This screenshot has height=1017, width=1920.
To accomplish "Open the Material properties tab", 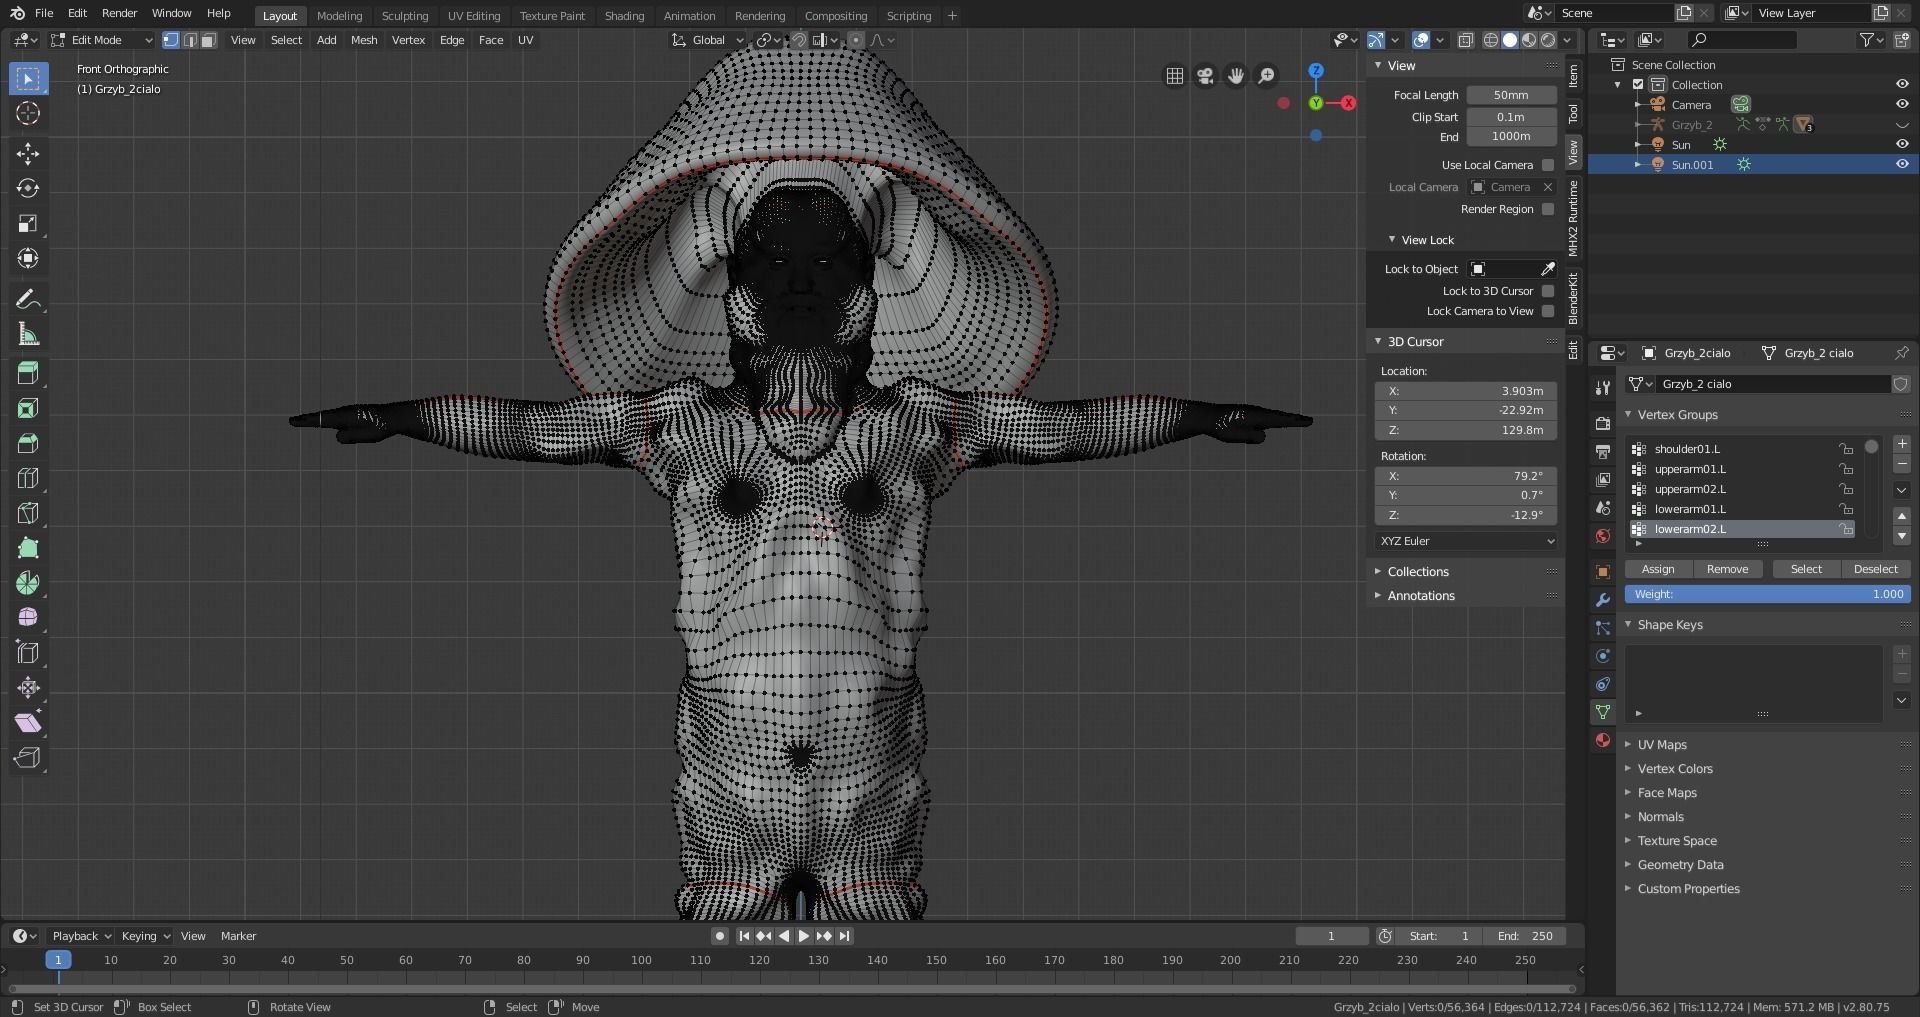I will click(1603, 740).
